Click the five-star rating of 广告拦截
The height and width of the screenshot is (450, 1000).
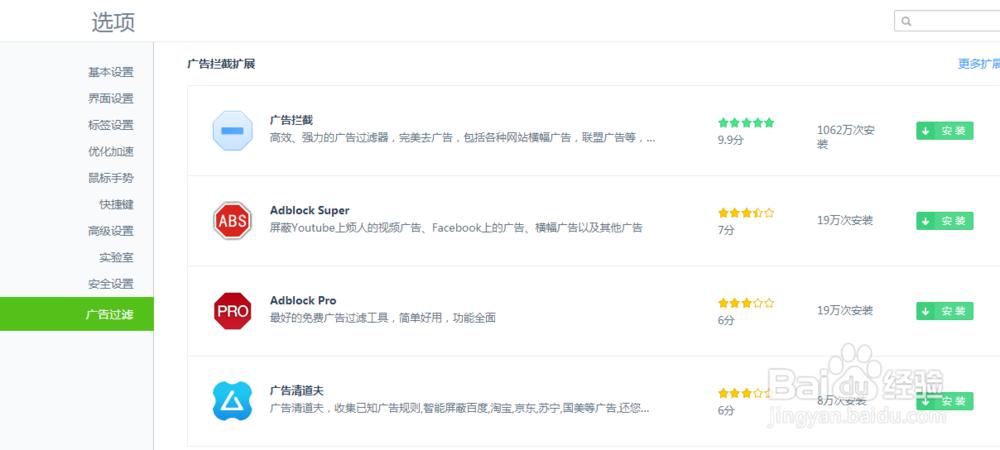(x=746, y=123)
